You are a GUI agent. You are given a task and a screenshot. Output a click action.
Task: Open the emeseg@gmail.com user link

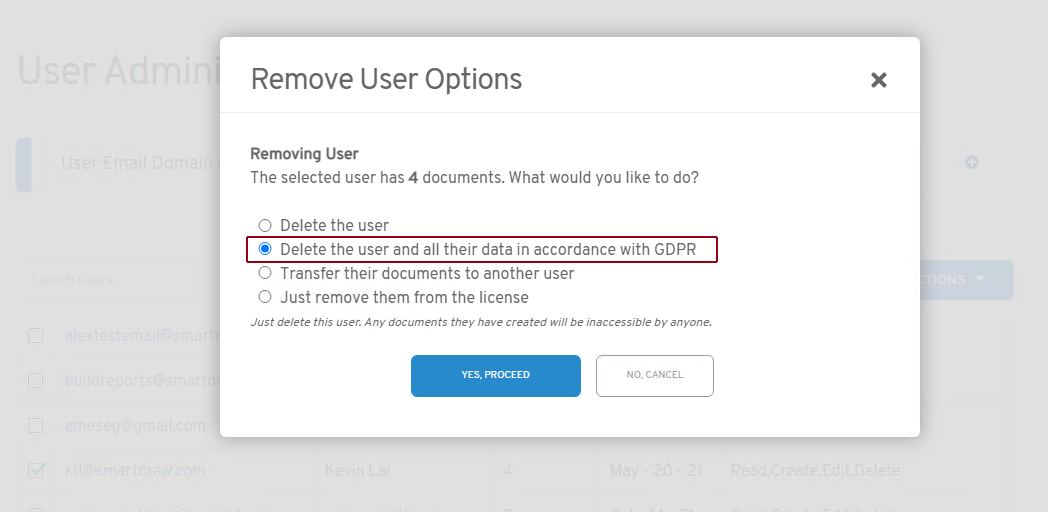point(135,425)
